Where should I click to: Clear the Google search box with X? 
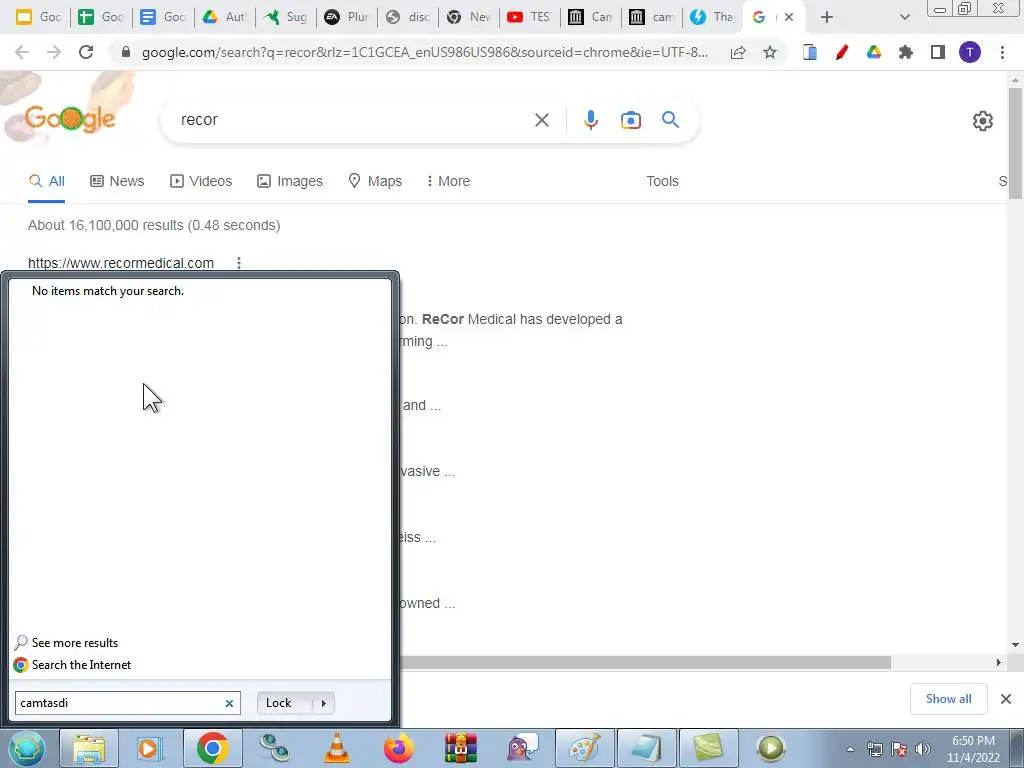(x=541, y=120)
